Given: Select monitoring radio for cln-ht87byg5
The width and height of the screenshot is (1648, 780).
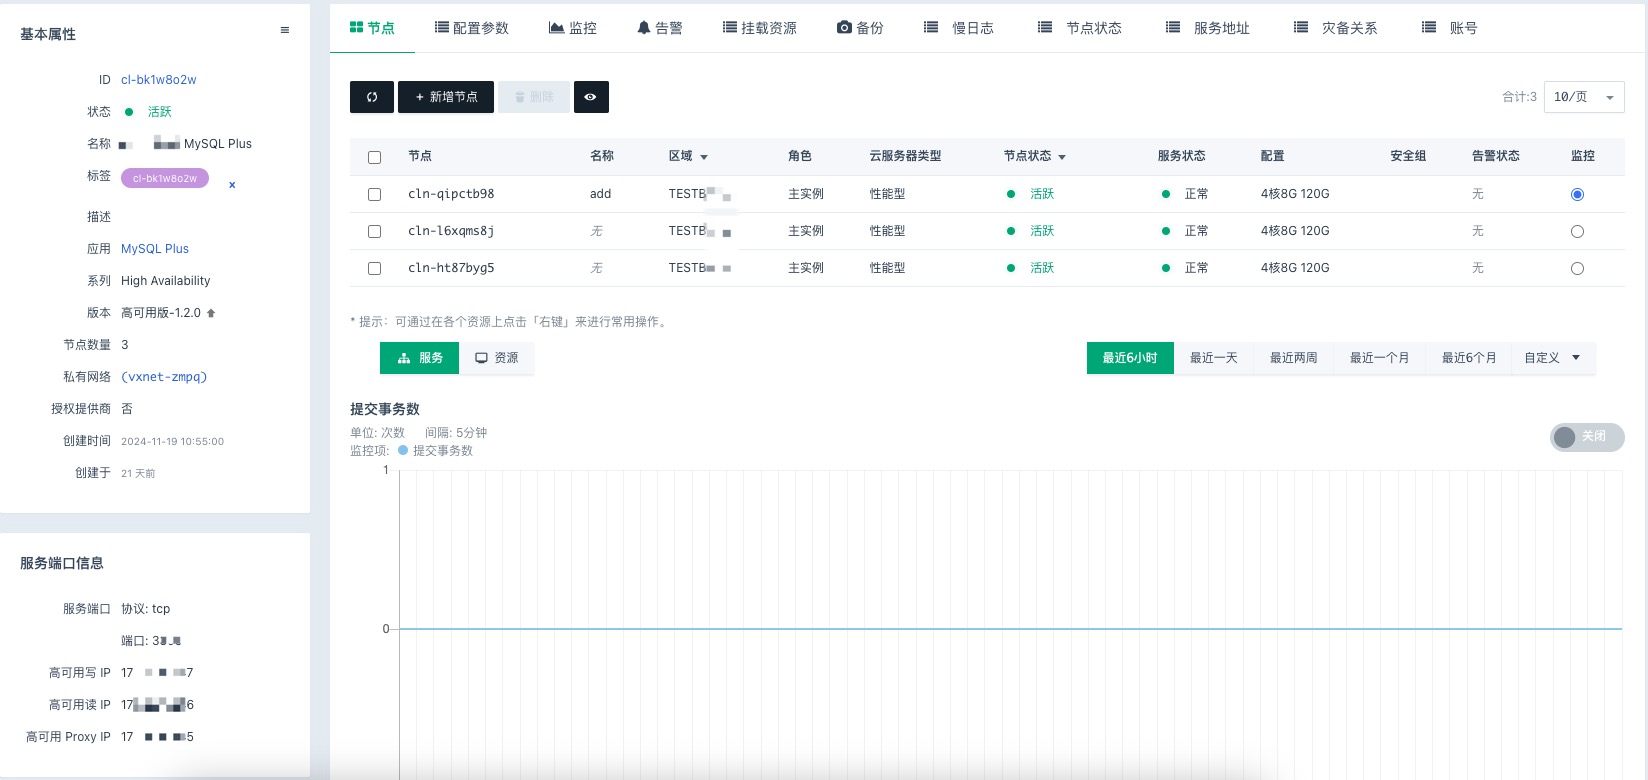Looking at the screenshot, I should (1577, 268).
